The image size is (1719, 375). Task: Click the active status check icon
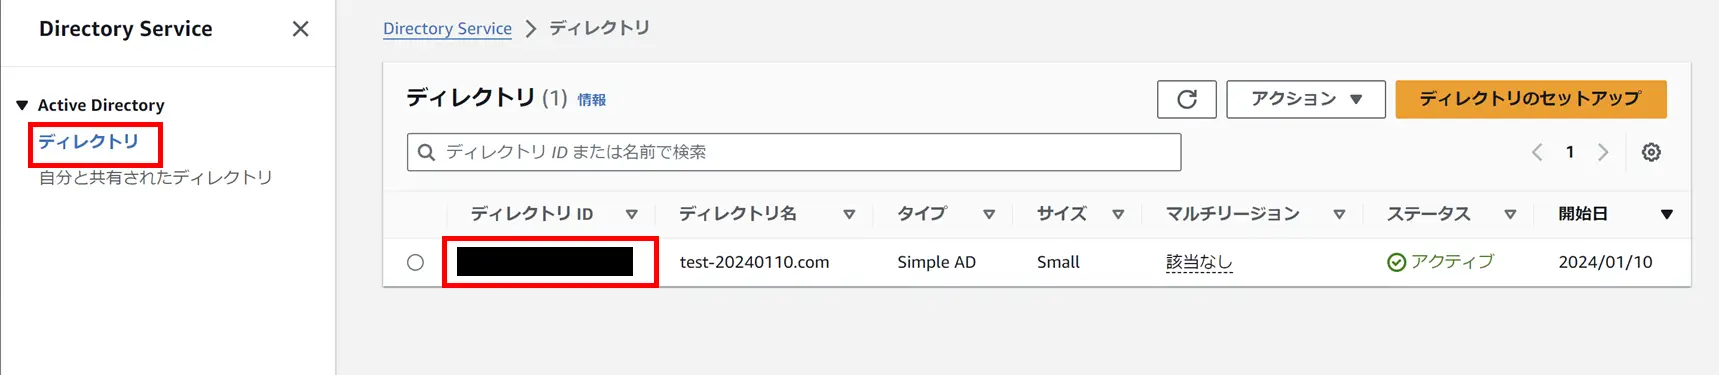1396,262
